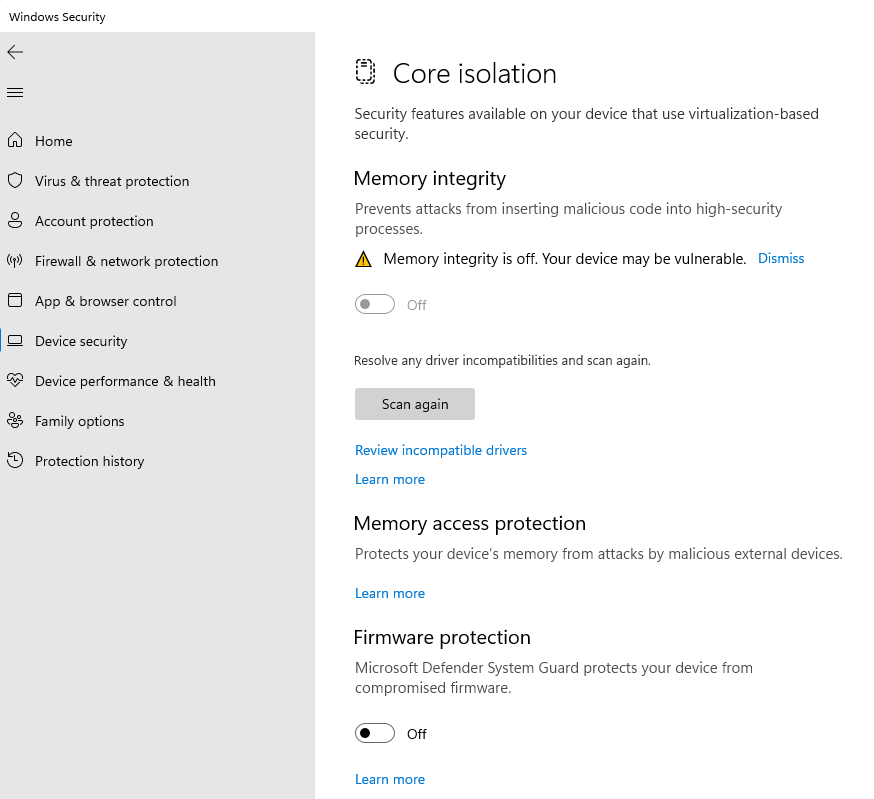874x799 pixels.
Task: Click Learn more under Memory integrity
Action: [x=390, y=479]
